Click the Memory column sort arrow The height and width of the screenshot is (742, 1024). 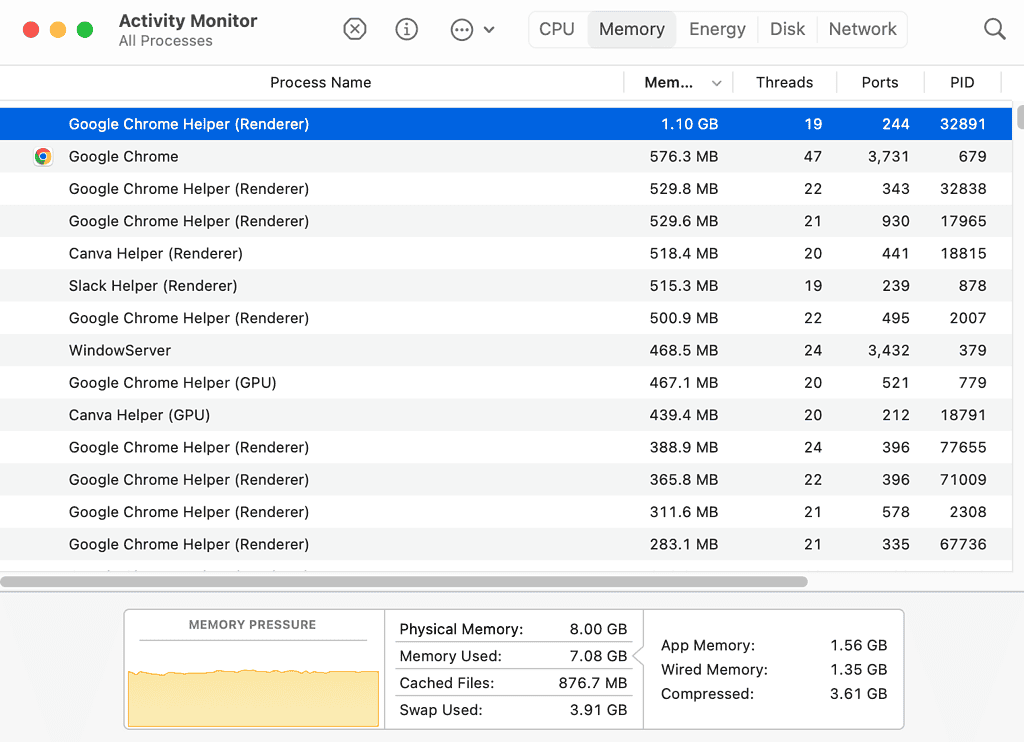[x=715, y=82]
